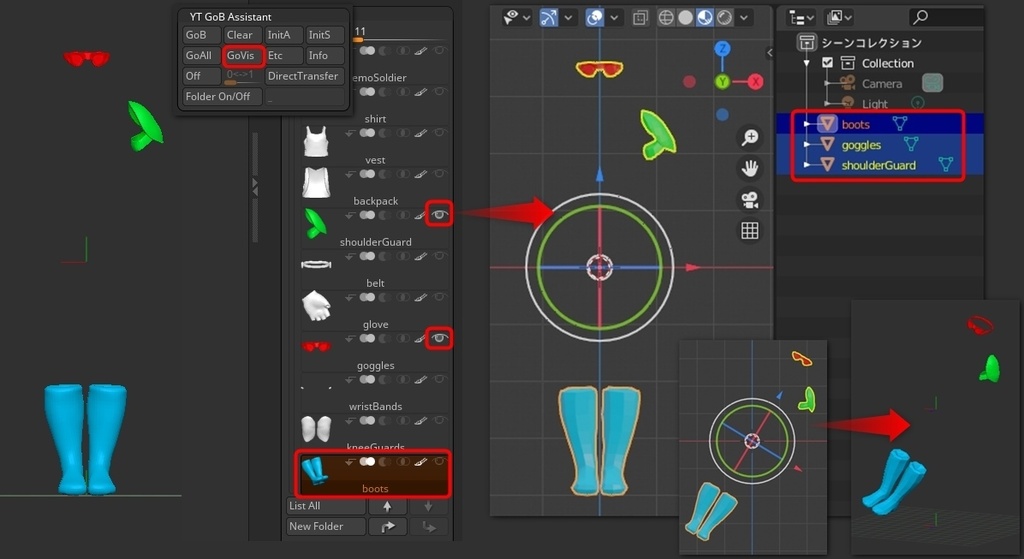
Task: Toggle shoulderGuard subtool eye visibility
Action: pyautogui.click(x=440, y=214)
